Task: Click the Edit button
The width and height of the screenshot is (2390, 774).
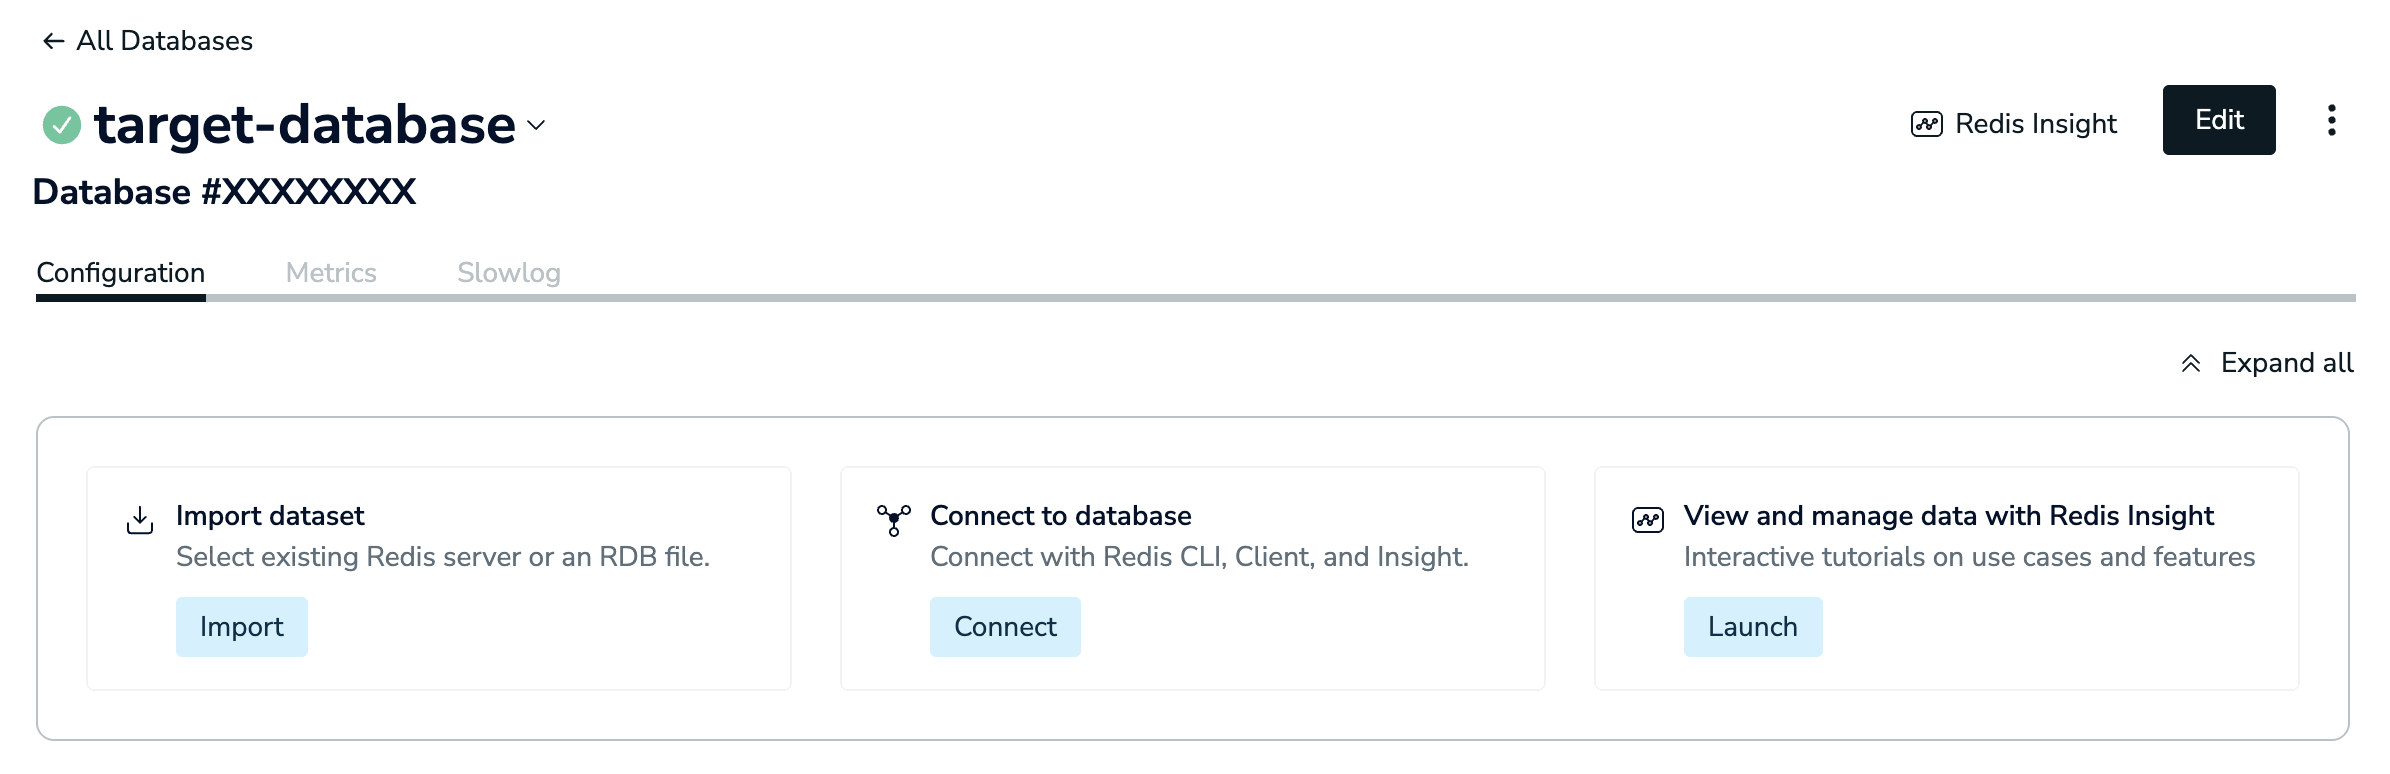Action: [x=2219, y=120]
